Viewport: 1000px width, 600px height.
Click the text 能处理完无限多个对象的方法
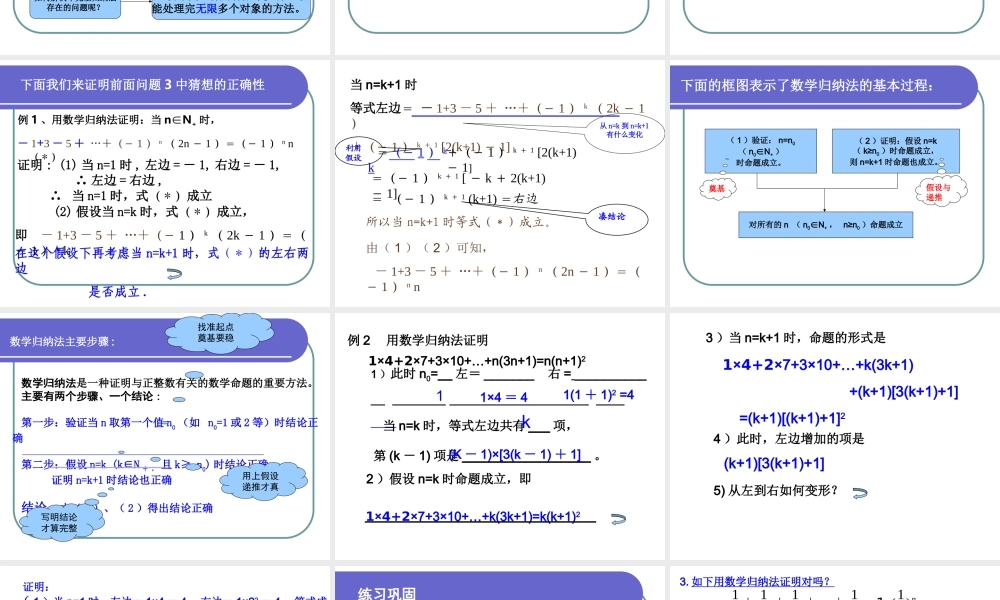coord(226,9)
